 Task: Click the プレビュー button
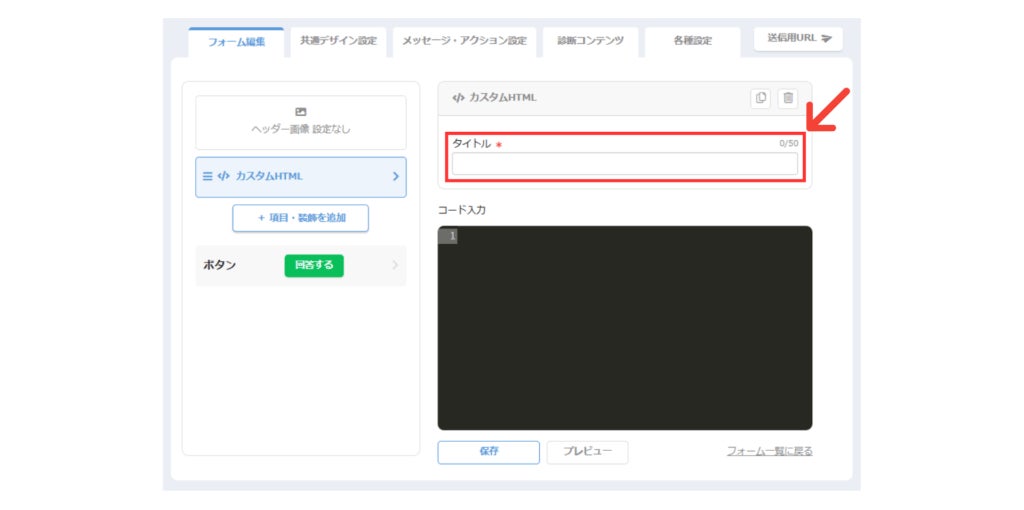[587, 452]
